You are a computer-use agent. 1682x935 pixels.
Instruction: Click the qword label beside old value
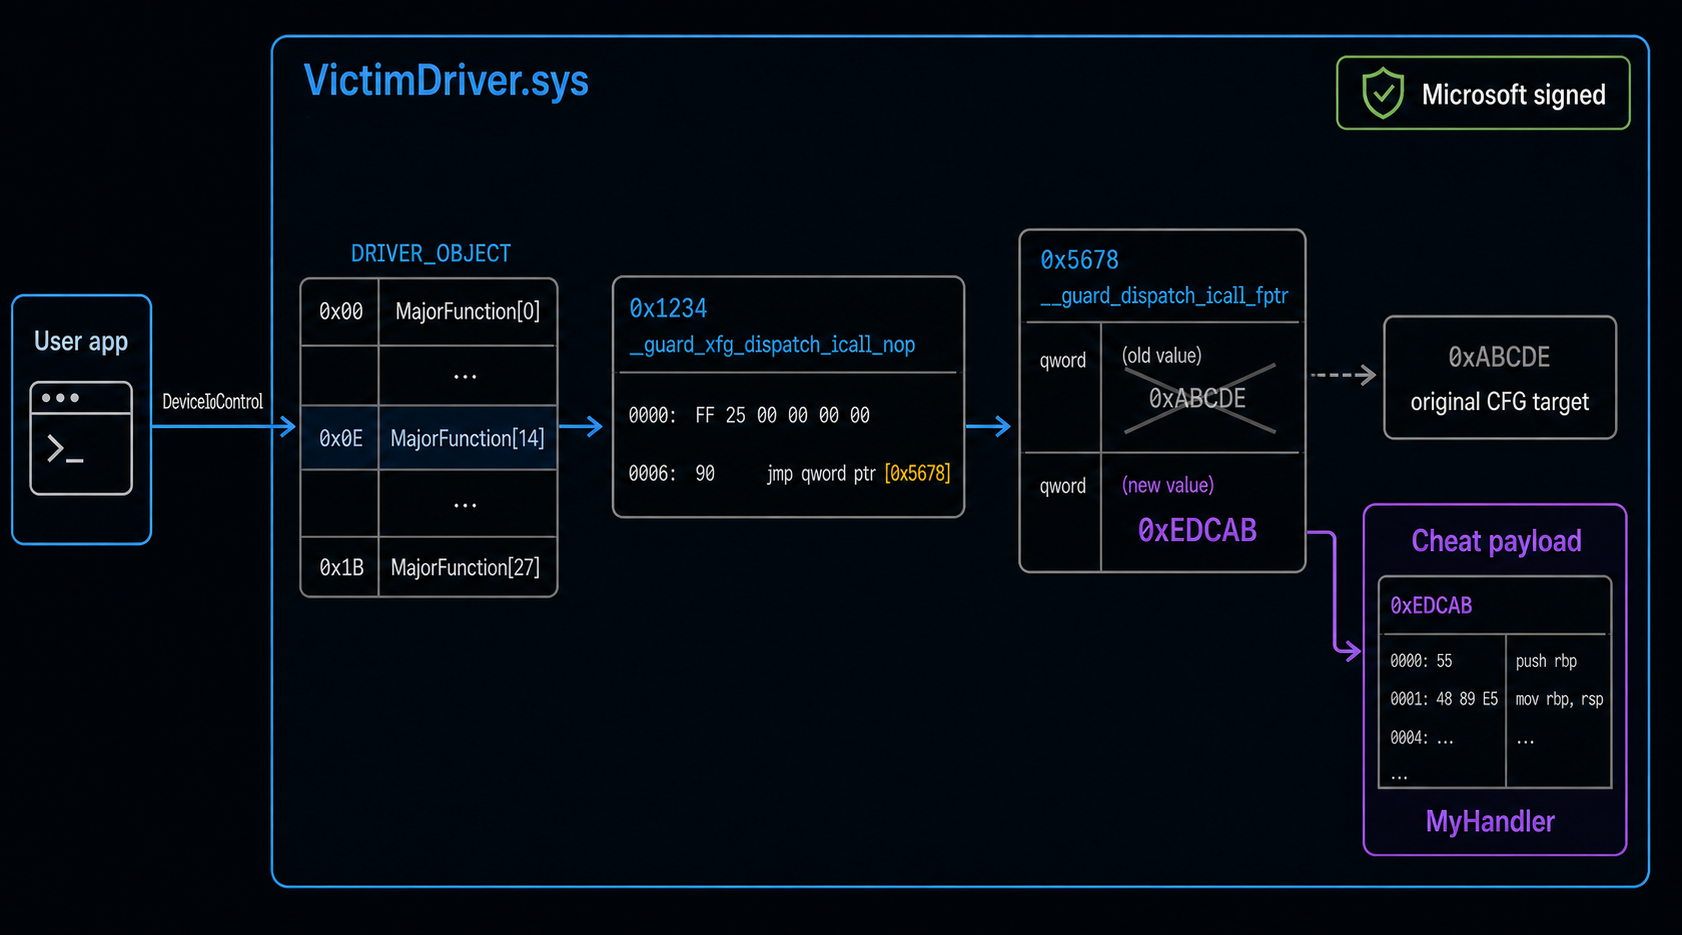click(1062, 360)
